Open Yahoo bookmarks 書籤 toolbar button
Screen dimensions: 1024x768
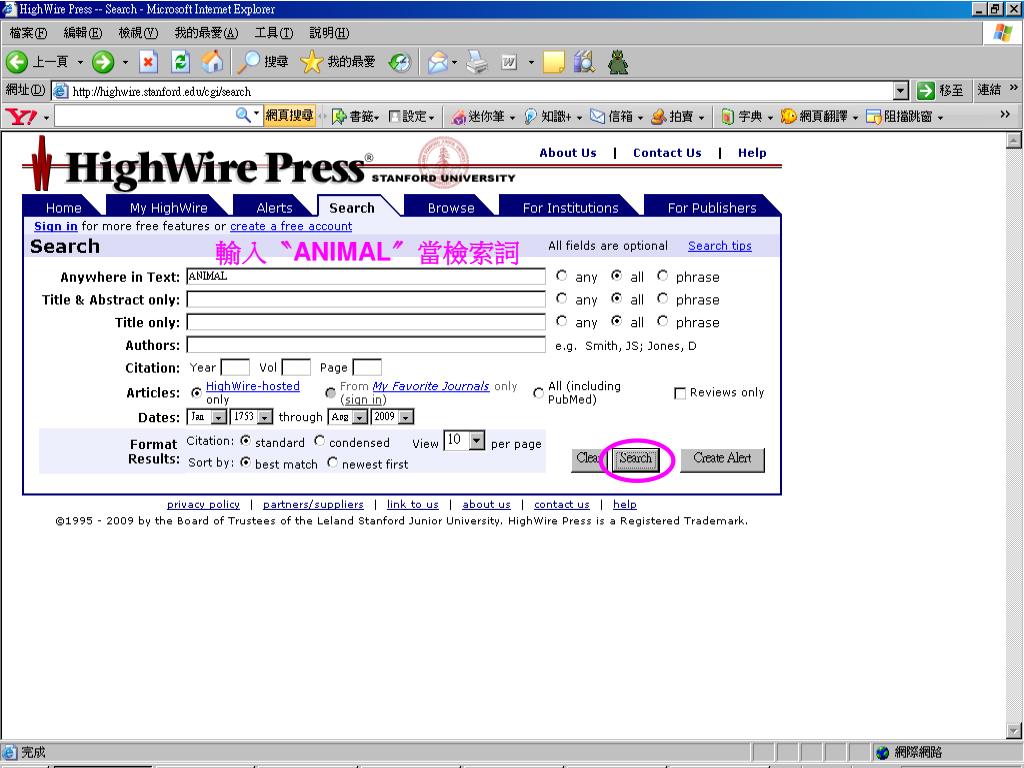[355, 117]
